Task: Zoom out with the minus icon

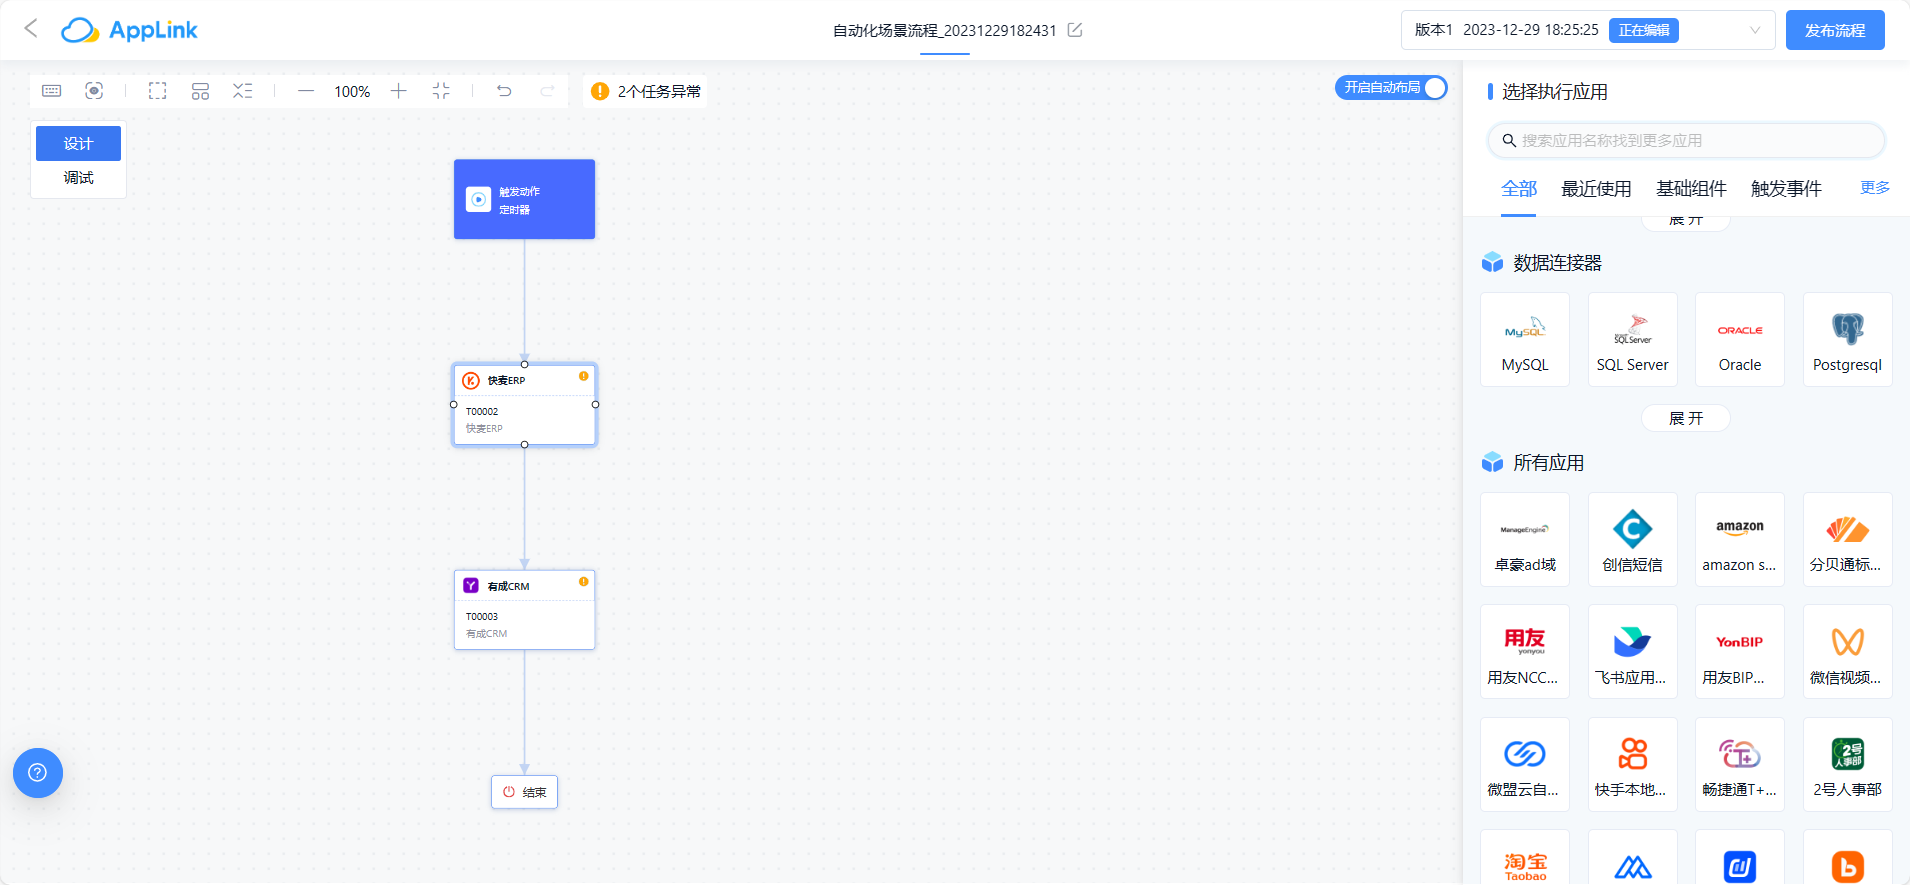Action: tap(306, 91)
